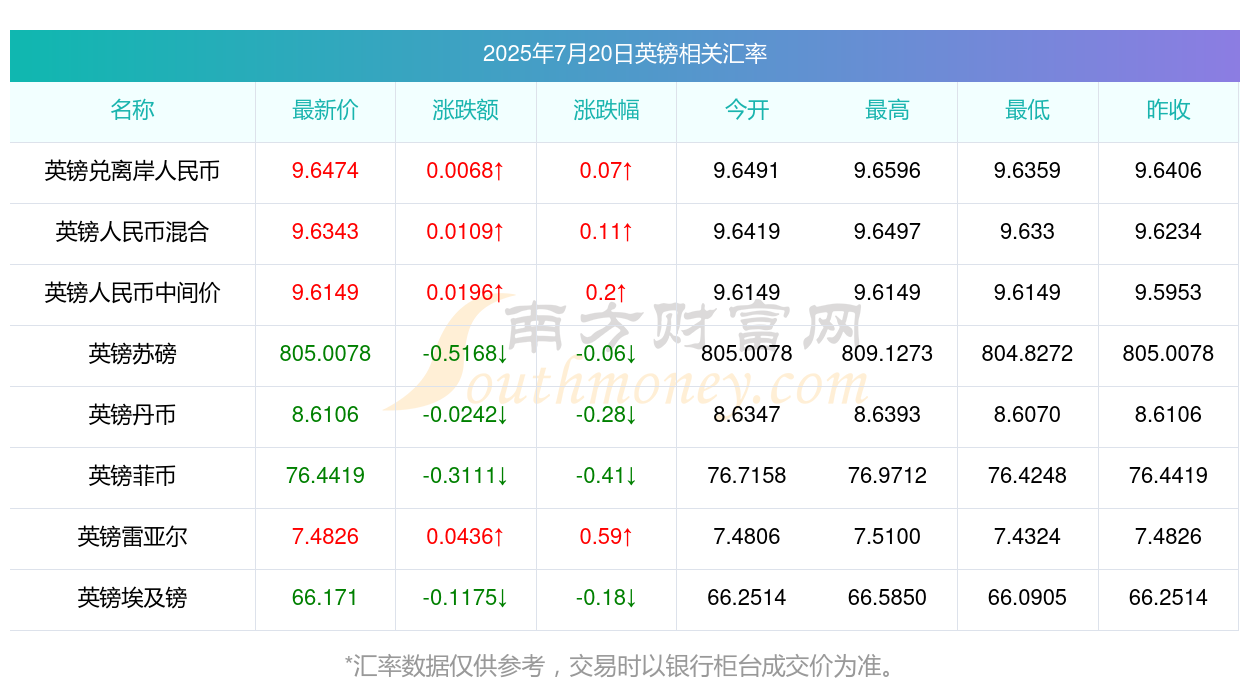
Task: Click the 名称 column header
Action: 132,111
